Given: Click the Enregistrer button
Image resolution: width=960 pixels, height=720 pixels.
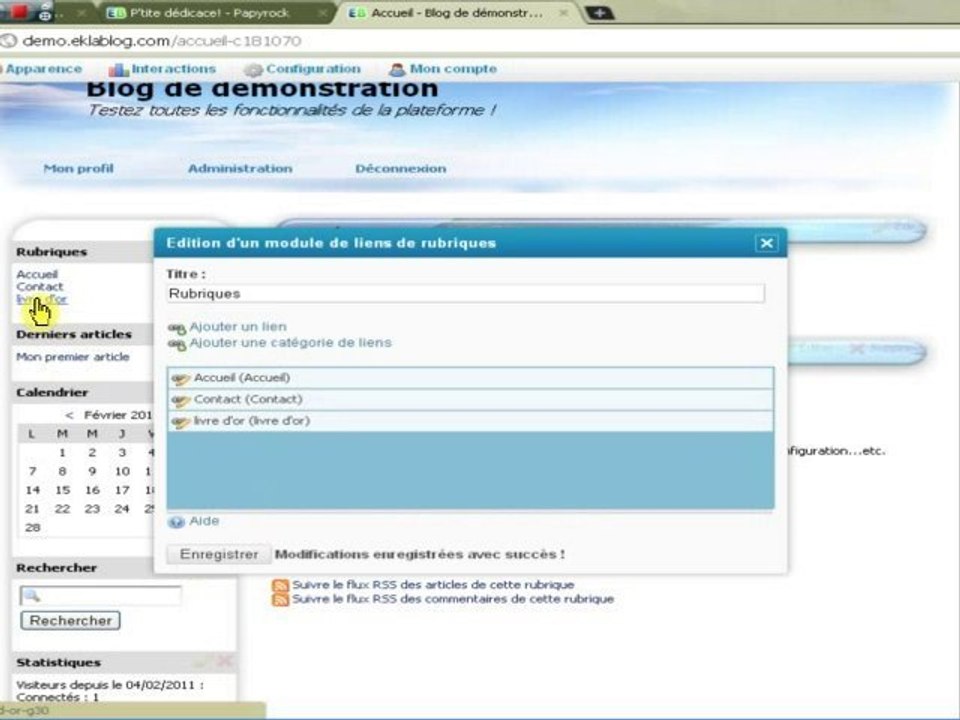Looking at the screenshot, I should 219,554.
